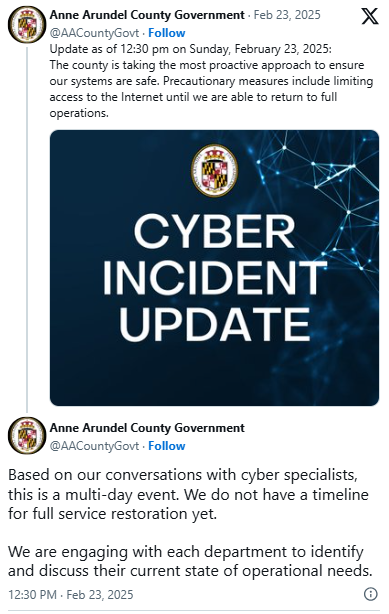Click Follow in the top tweet header
389x614 pixels.
[166, 33]
